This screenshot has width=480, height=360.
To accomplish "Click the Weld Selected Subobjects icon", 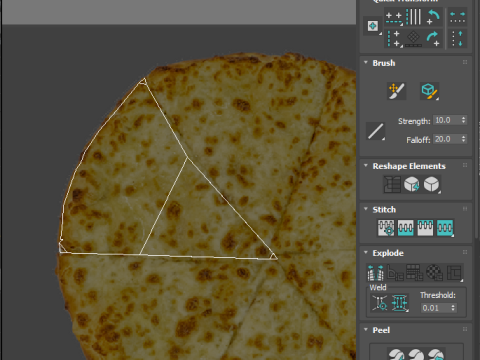I will (400, 303).
